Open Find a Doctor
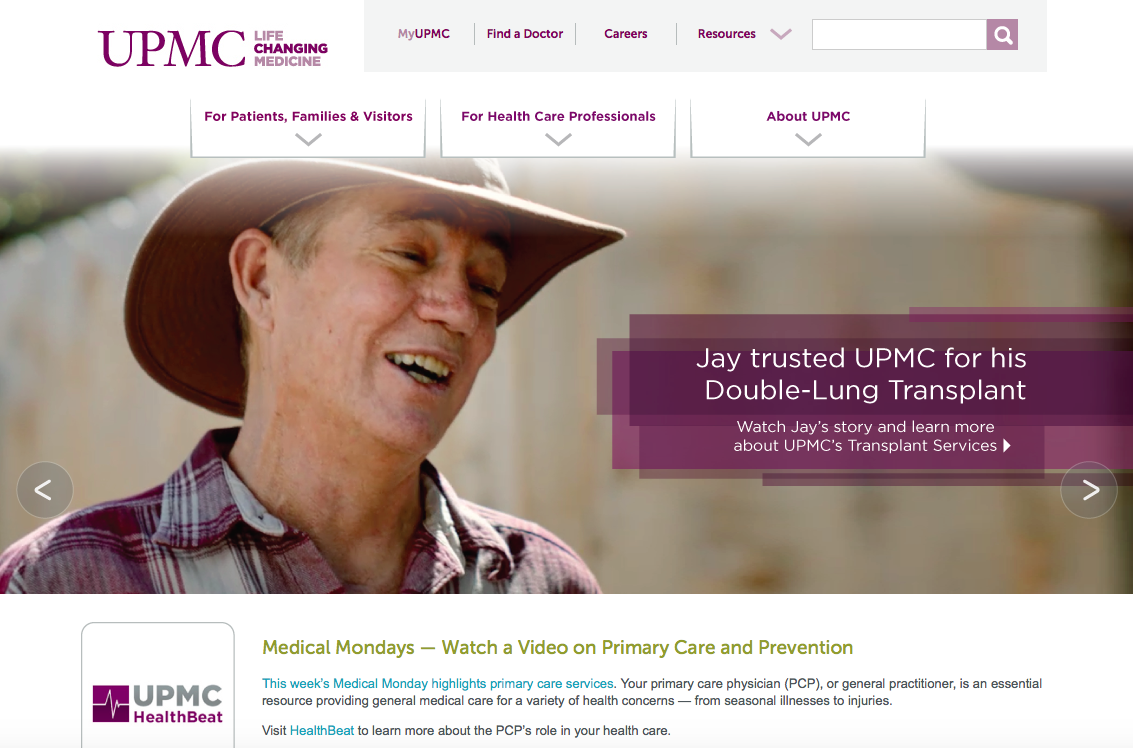Viewport: 1133px width, 748px height. [525, 34]
